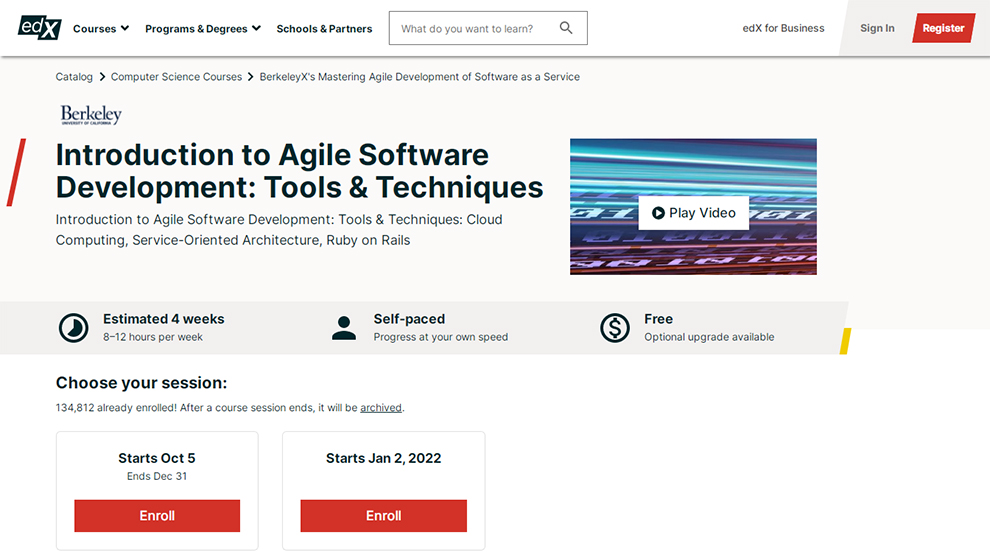Expand the Courses dropdown menu

101,28
